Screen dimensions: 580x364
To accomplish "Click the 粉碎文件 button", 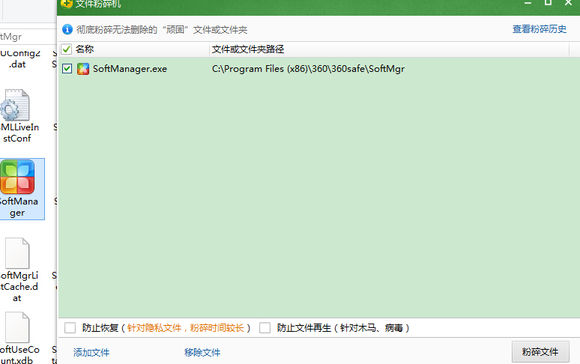I will 540,352.
